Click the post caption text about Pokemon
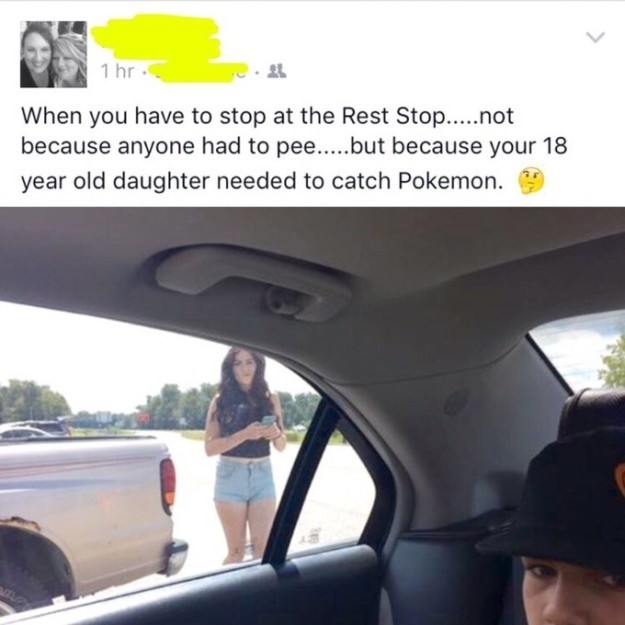Screen dimensions: 625x625 (294, 148)
